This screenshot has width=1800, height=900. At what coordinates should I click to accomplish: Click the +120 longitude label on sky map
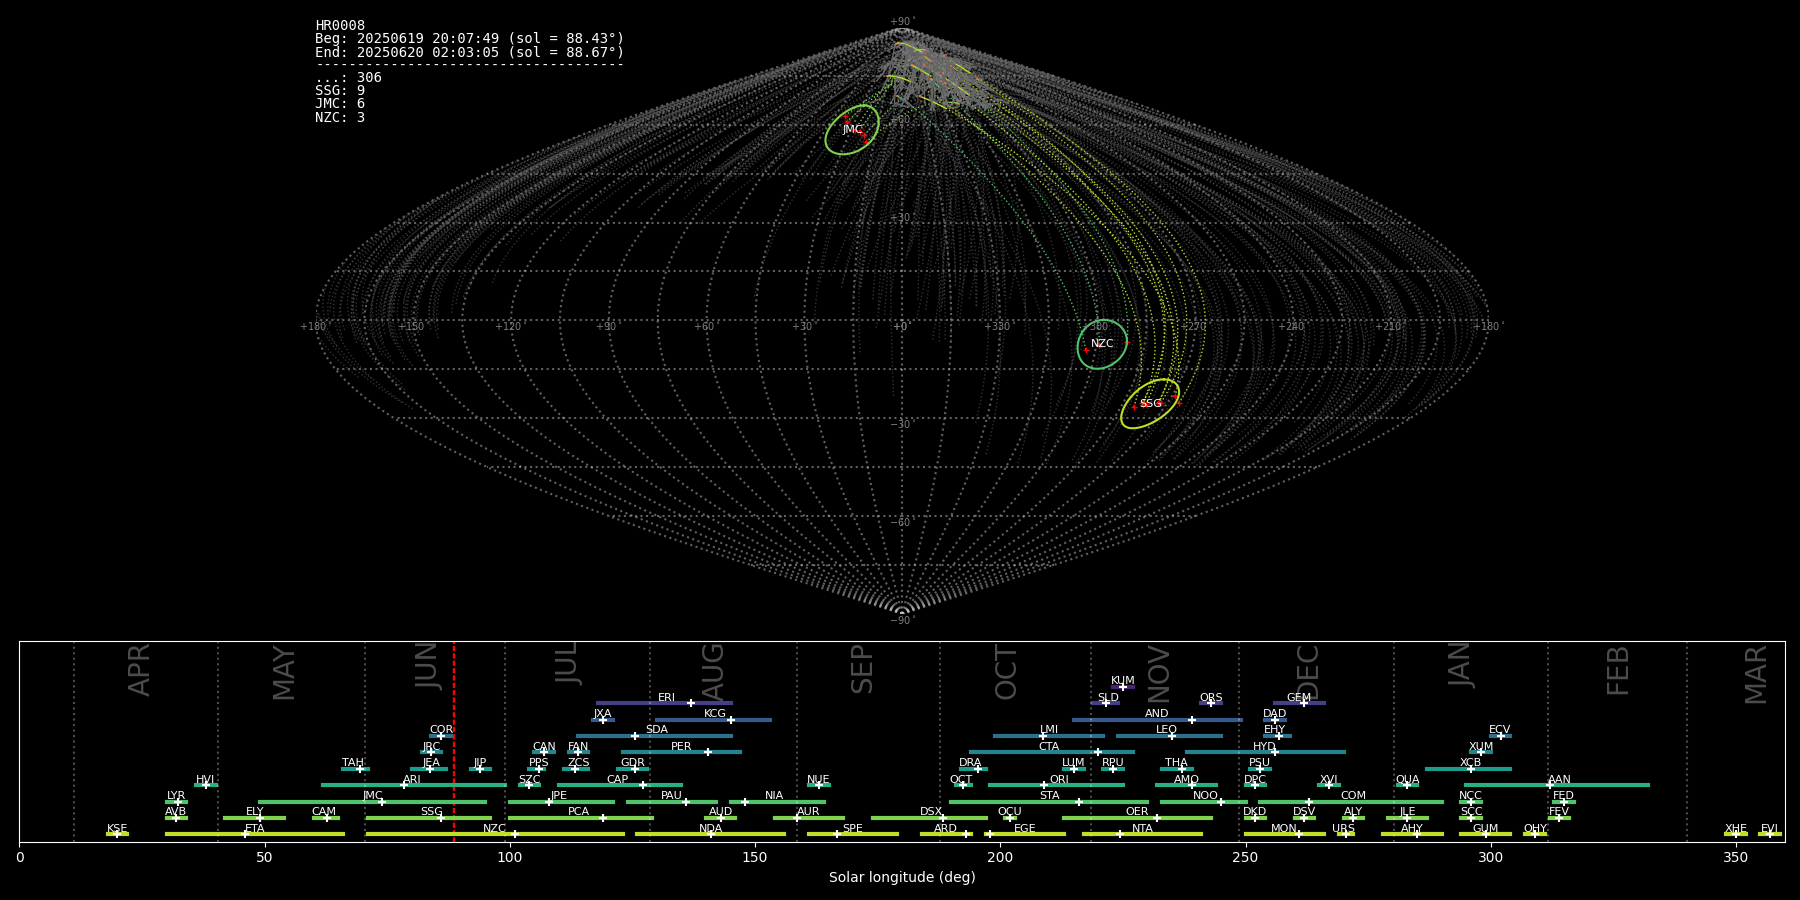(508, 327)
